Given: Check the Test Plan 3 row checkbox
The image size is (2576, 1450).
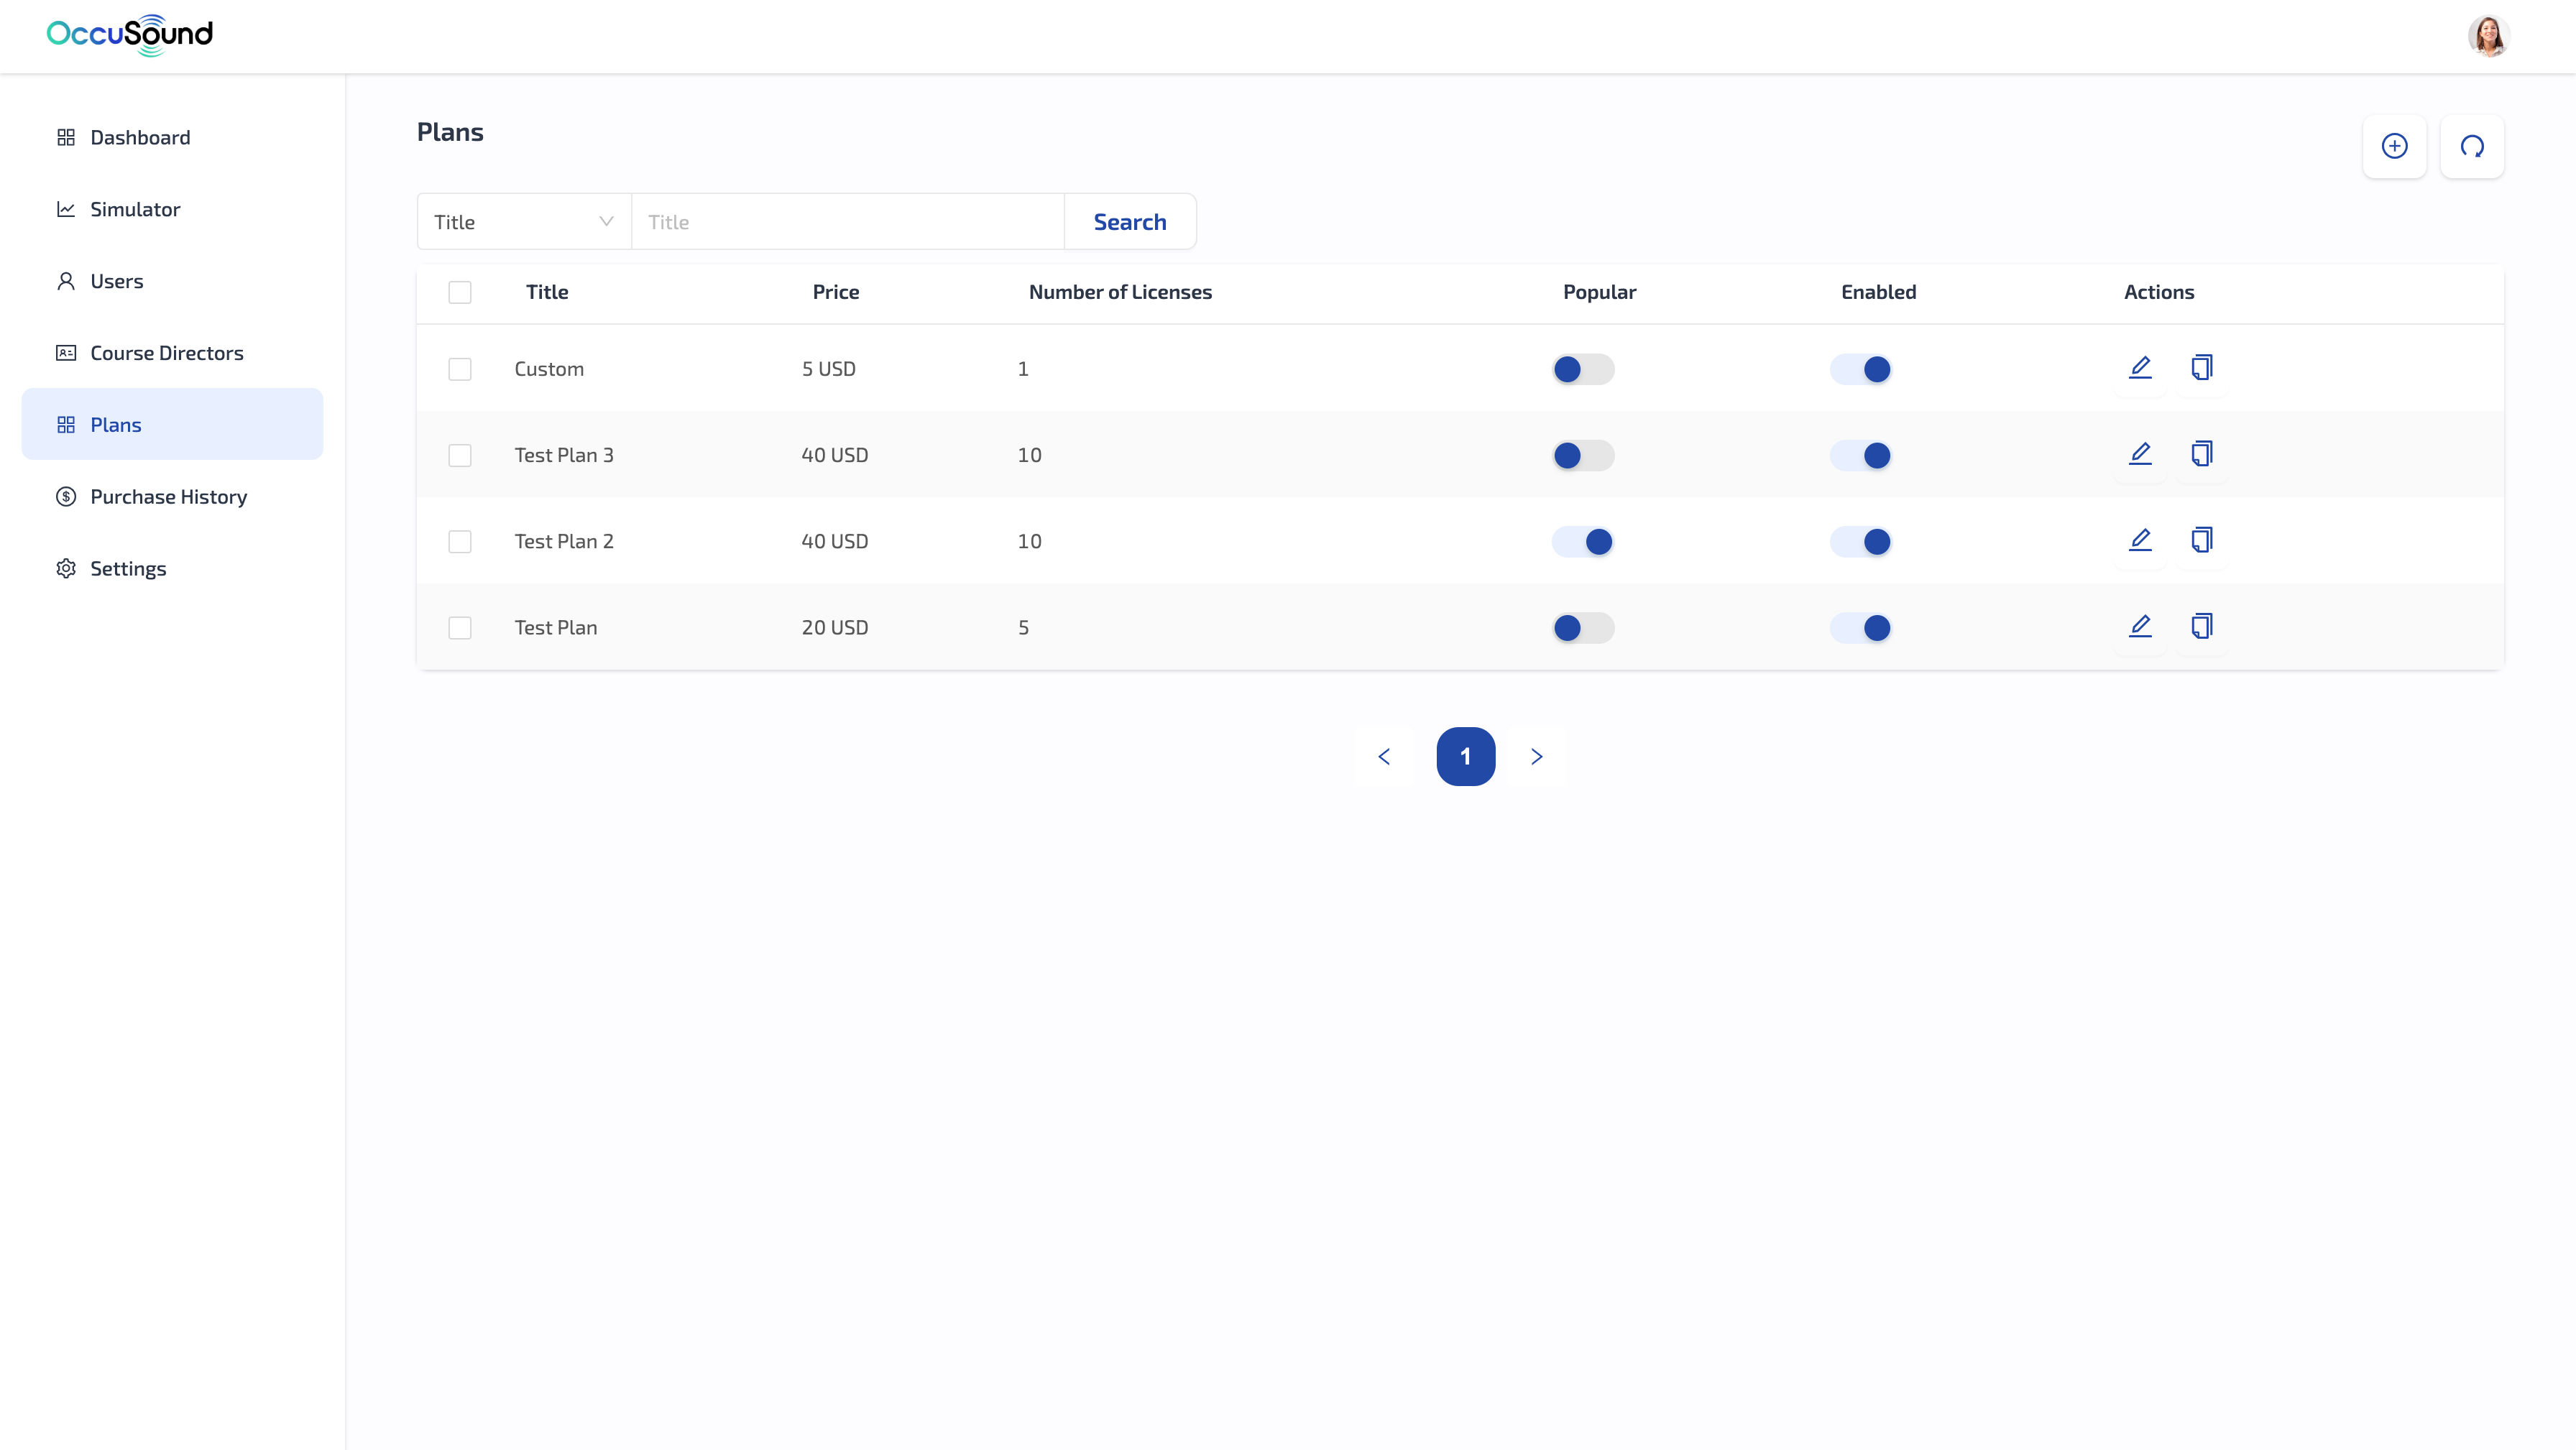Looking at the screenshot, I should (460, 455).
